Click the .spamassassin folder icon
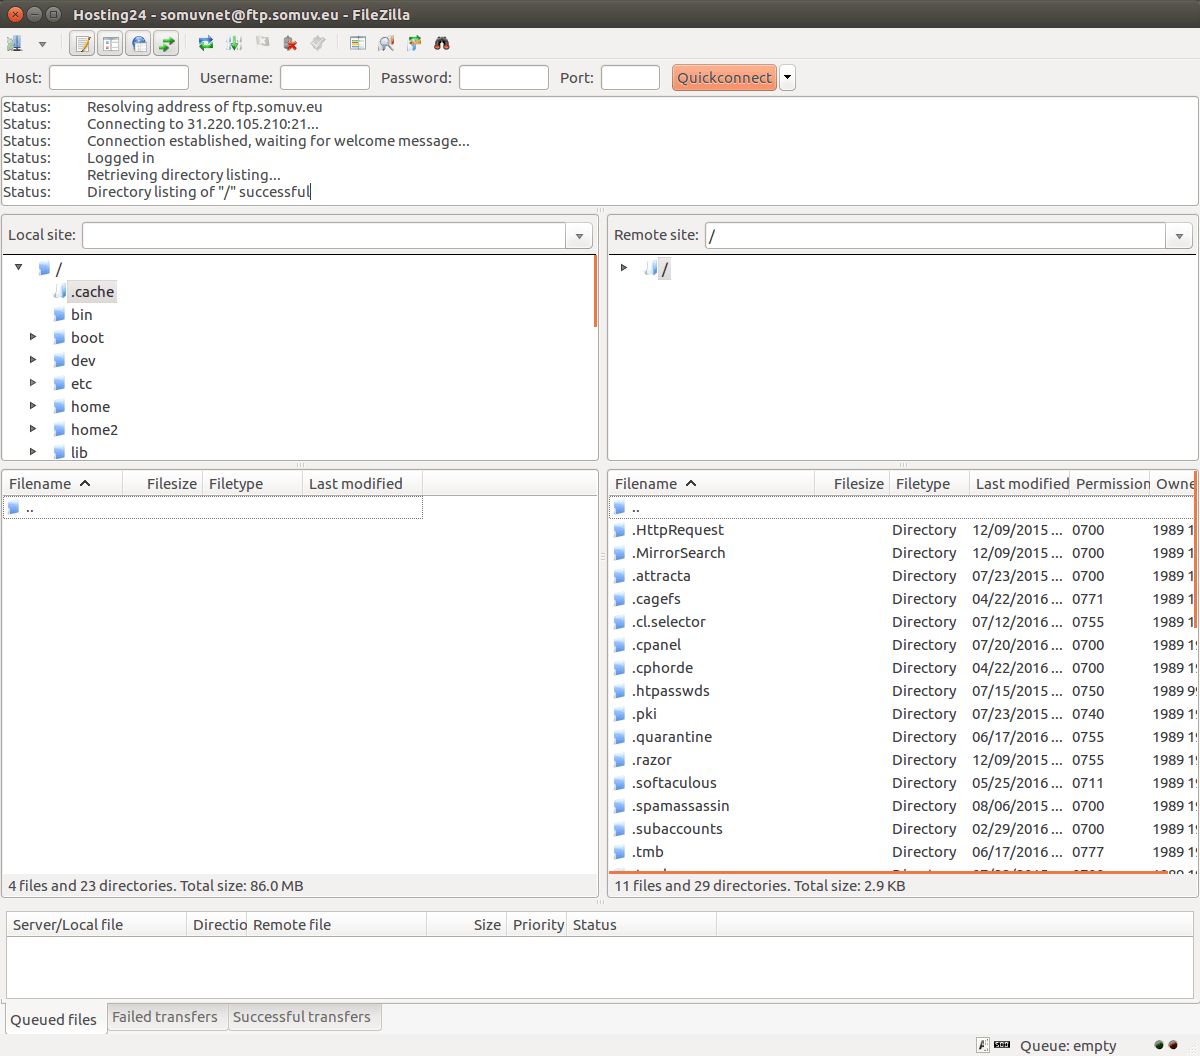Screen dimensions: 1200x1056 (620, 806)
